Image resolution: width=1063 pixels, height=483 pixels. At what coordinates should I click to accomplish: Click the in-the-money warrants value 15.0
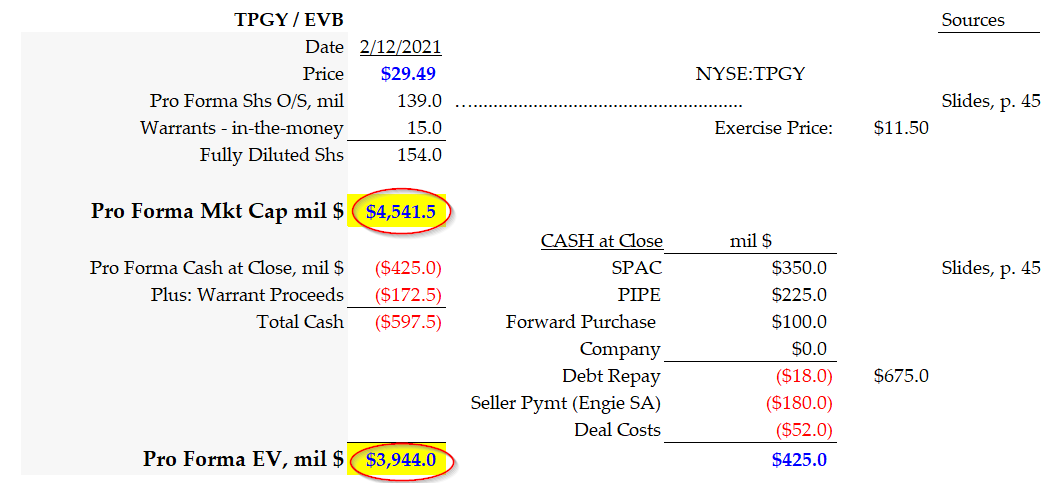pyautogui.click(x=424, y=128)
